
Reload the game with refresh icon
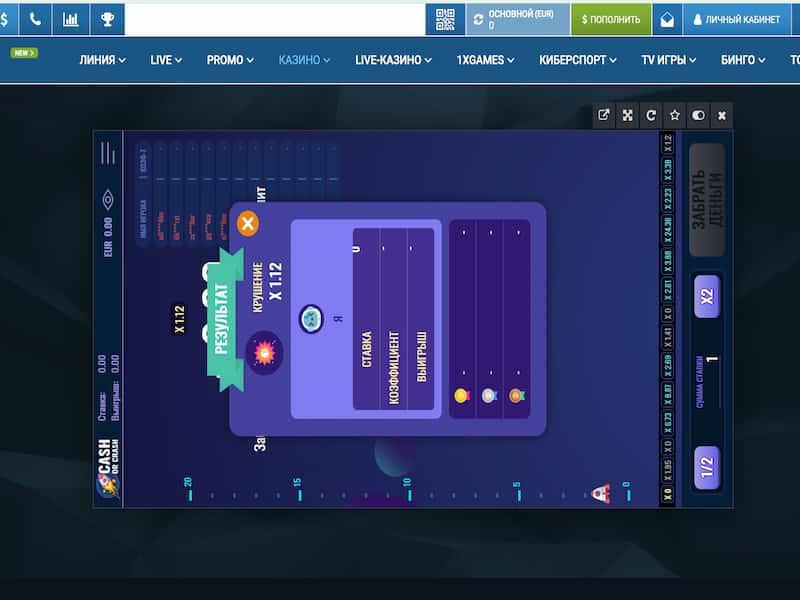point(651,115)
